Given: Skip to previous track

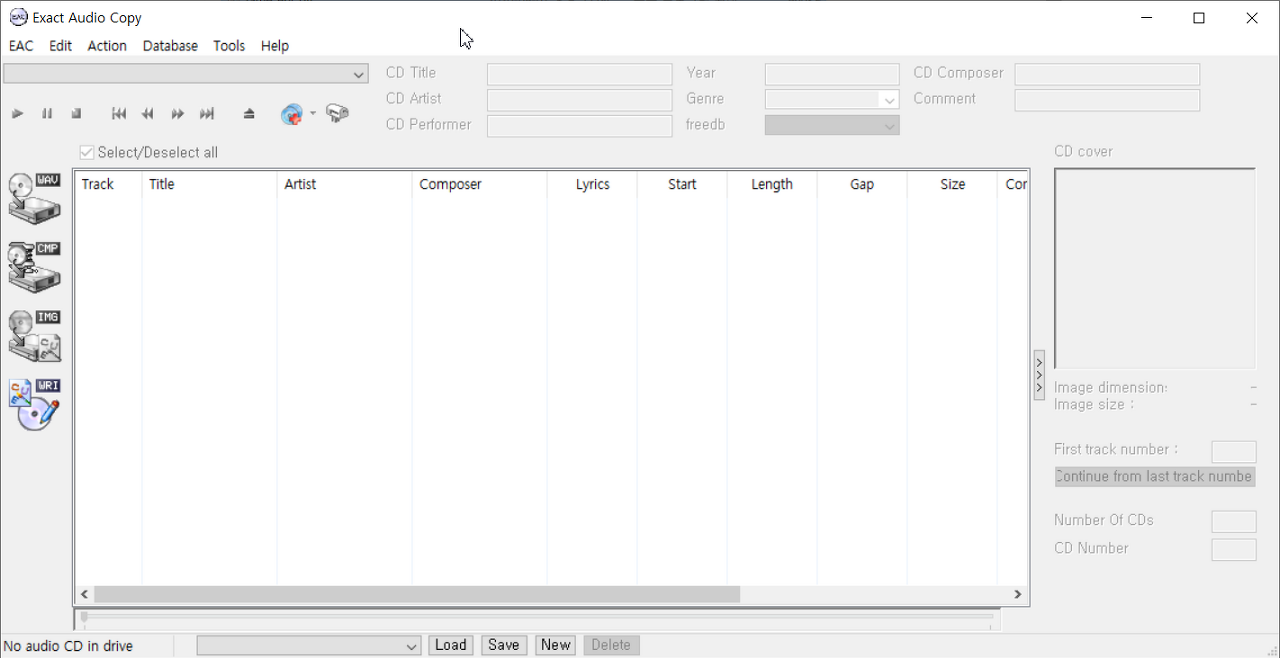Looking at the screenshot, I should (119, 114).
